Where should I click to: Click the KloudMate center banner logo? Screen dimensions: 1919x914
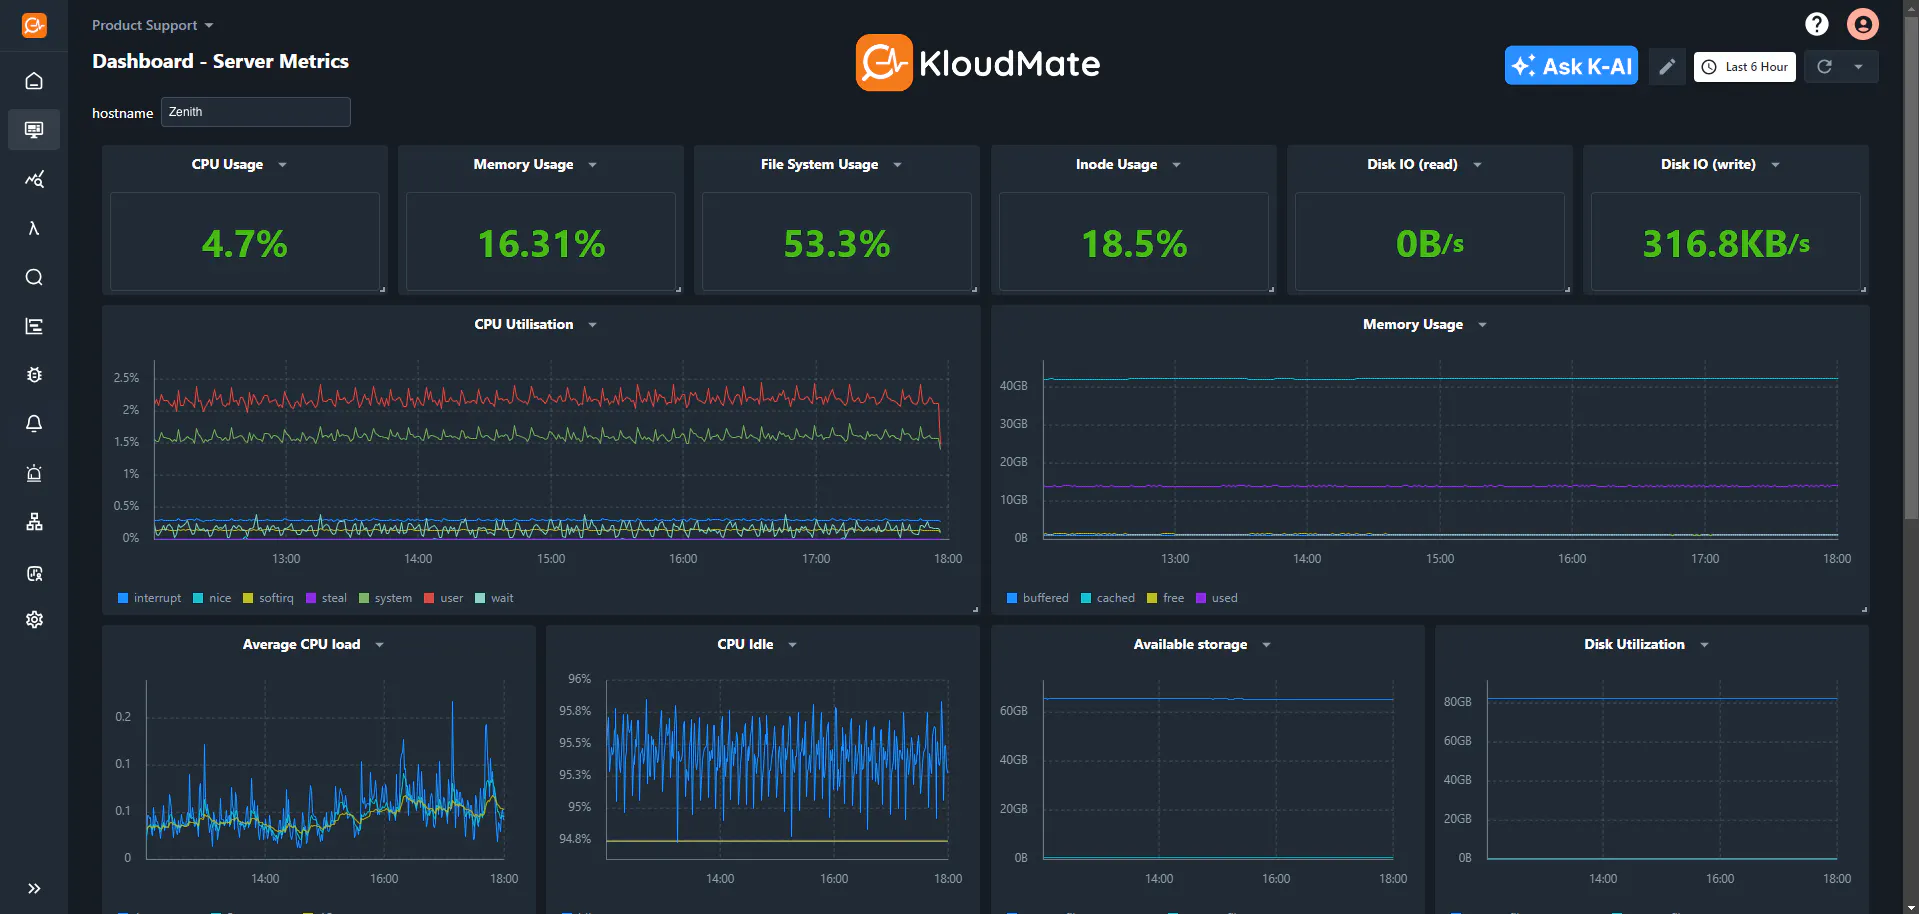click(x=978, y=63)
